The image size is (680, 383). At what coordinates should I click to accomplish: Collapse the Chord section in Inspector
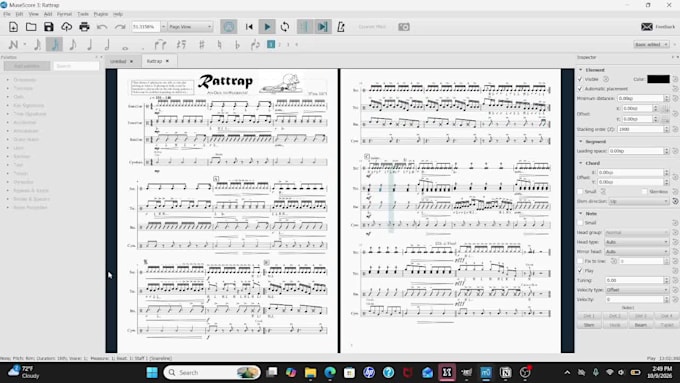click(581, 163)
